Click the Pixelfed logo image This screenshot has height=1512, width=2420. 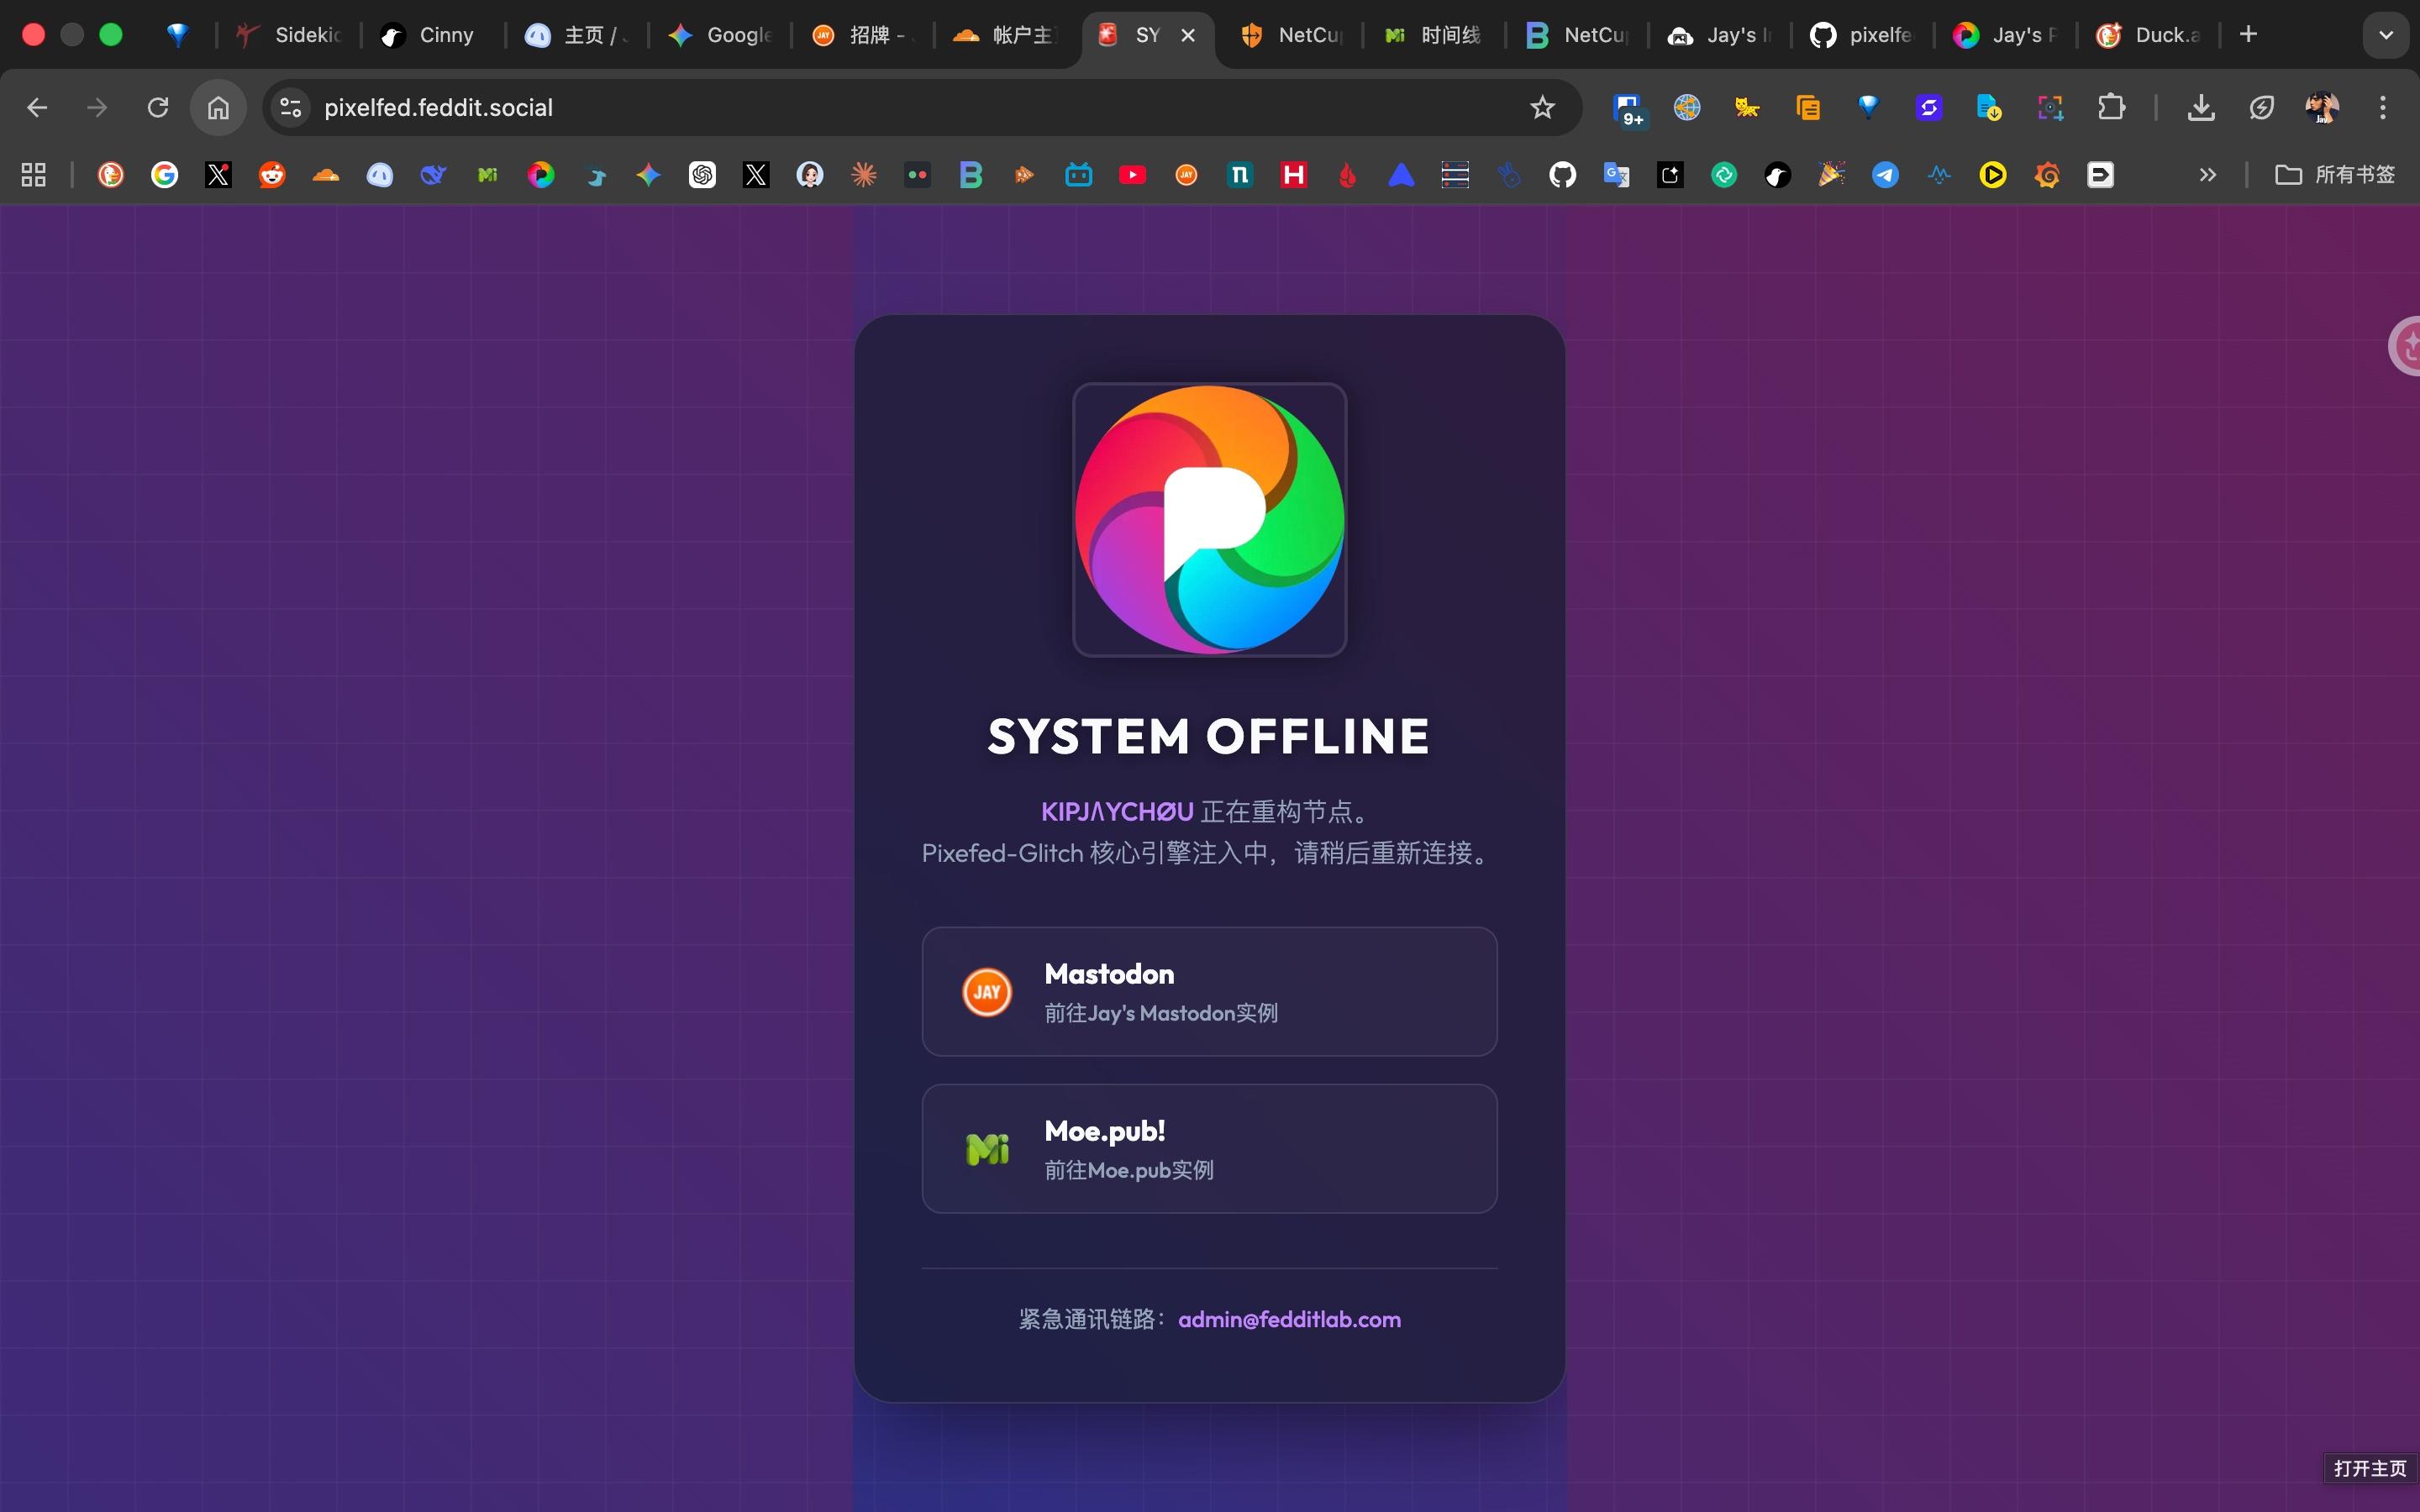(1209, 519)
